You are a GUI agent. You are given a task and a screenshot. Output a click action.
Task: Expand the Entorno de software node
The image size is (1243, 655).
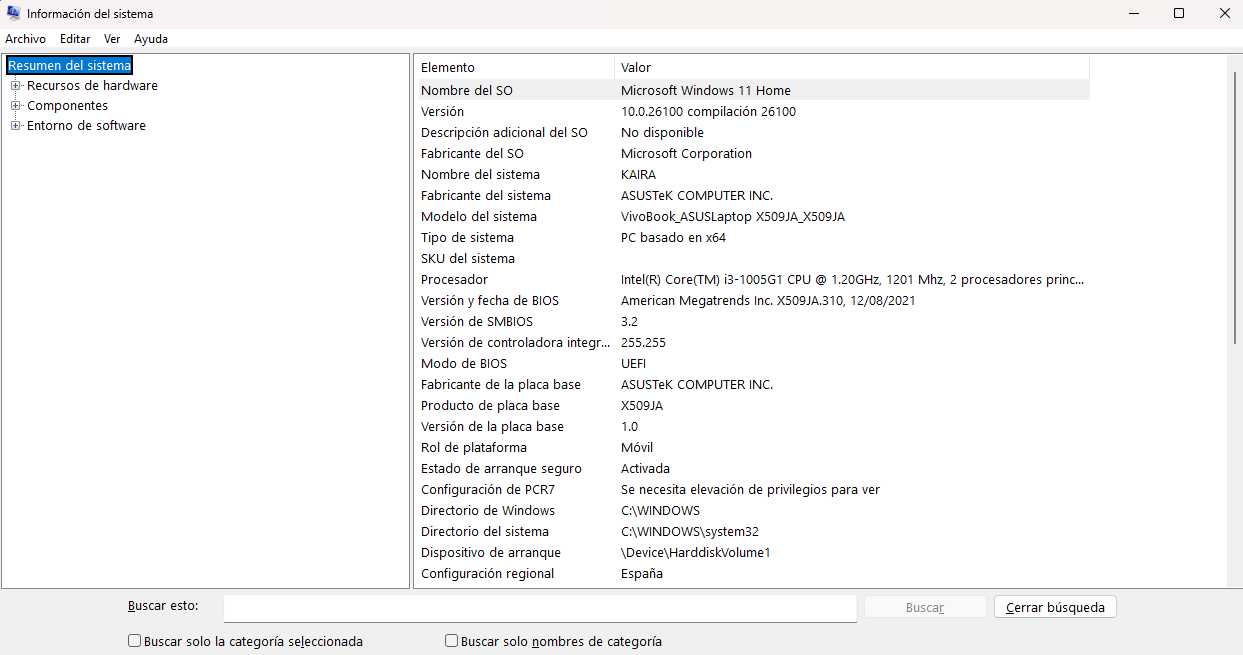[x=15, y=126]
